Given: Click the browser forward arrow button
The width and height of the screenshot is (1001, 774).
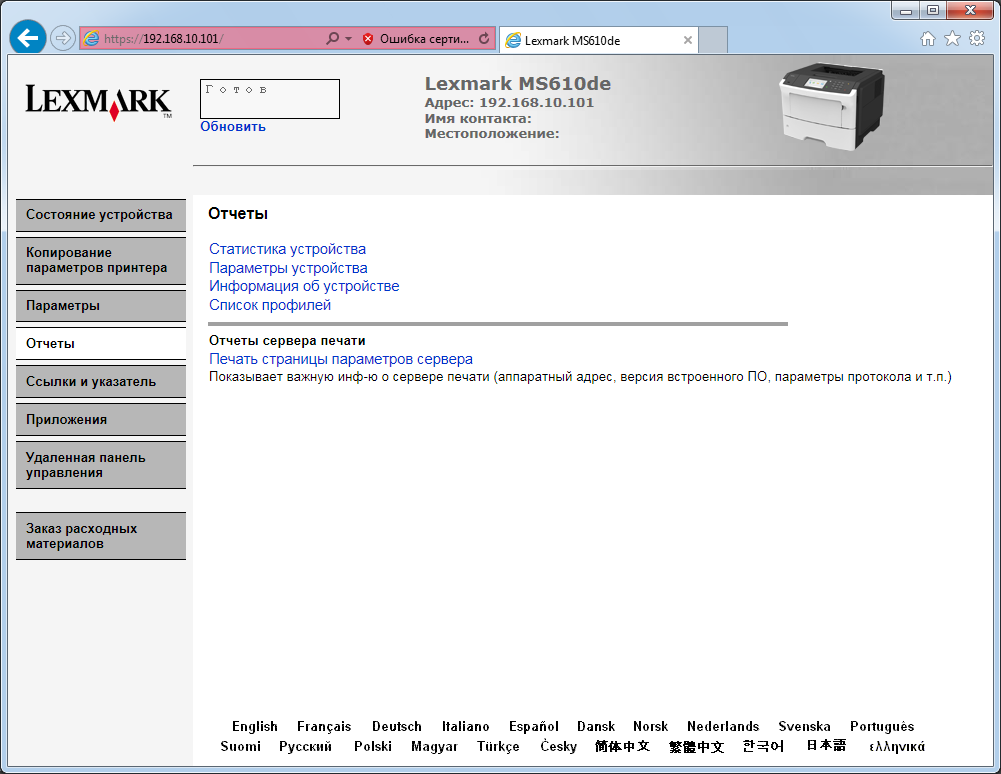Looking at the screenshot, I should (63, 38).
